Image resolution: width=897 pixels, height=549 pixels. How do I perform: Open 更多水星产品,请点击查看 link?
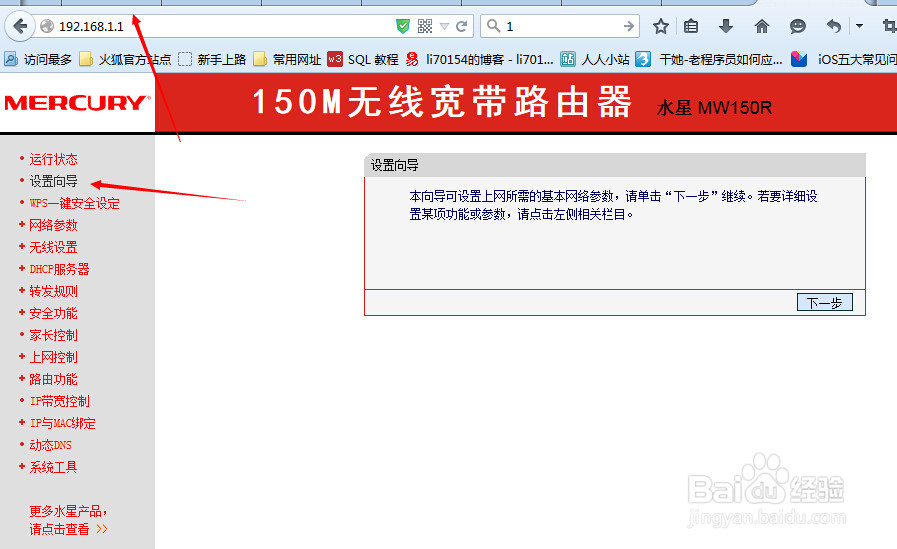click(69, 520)
